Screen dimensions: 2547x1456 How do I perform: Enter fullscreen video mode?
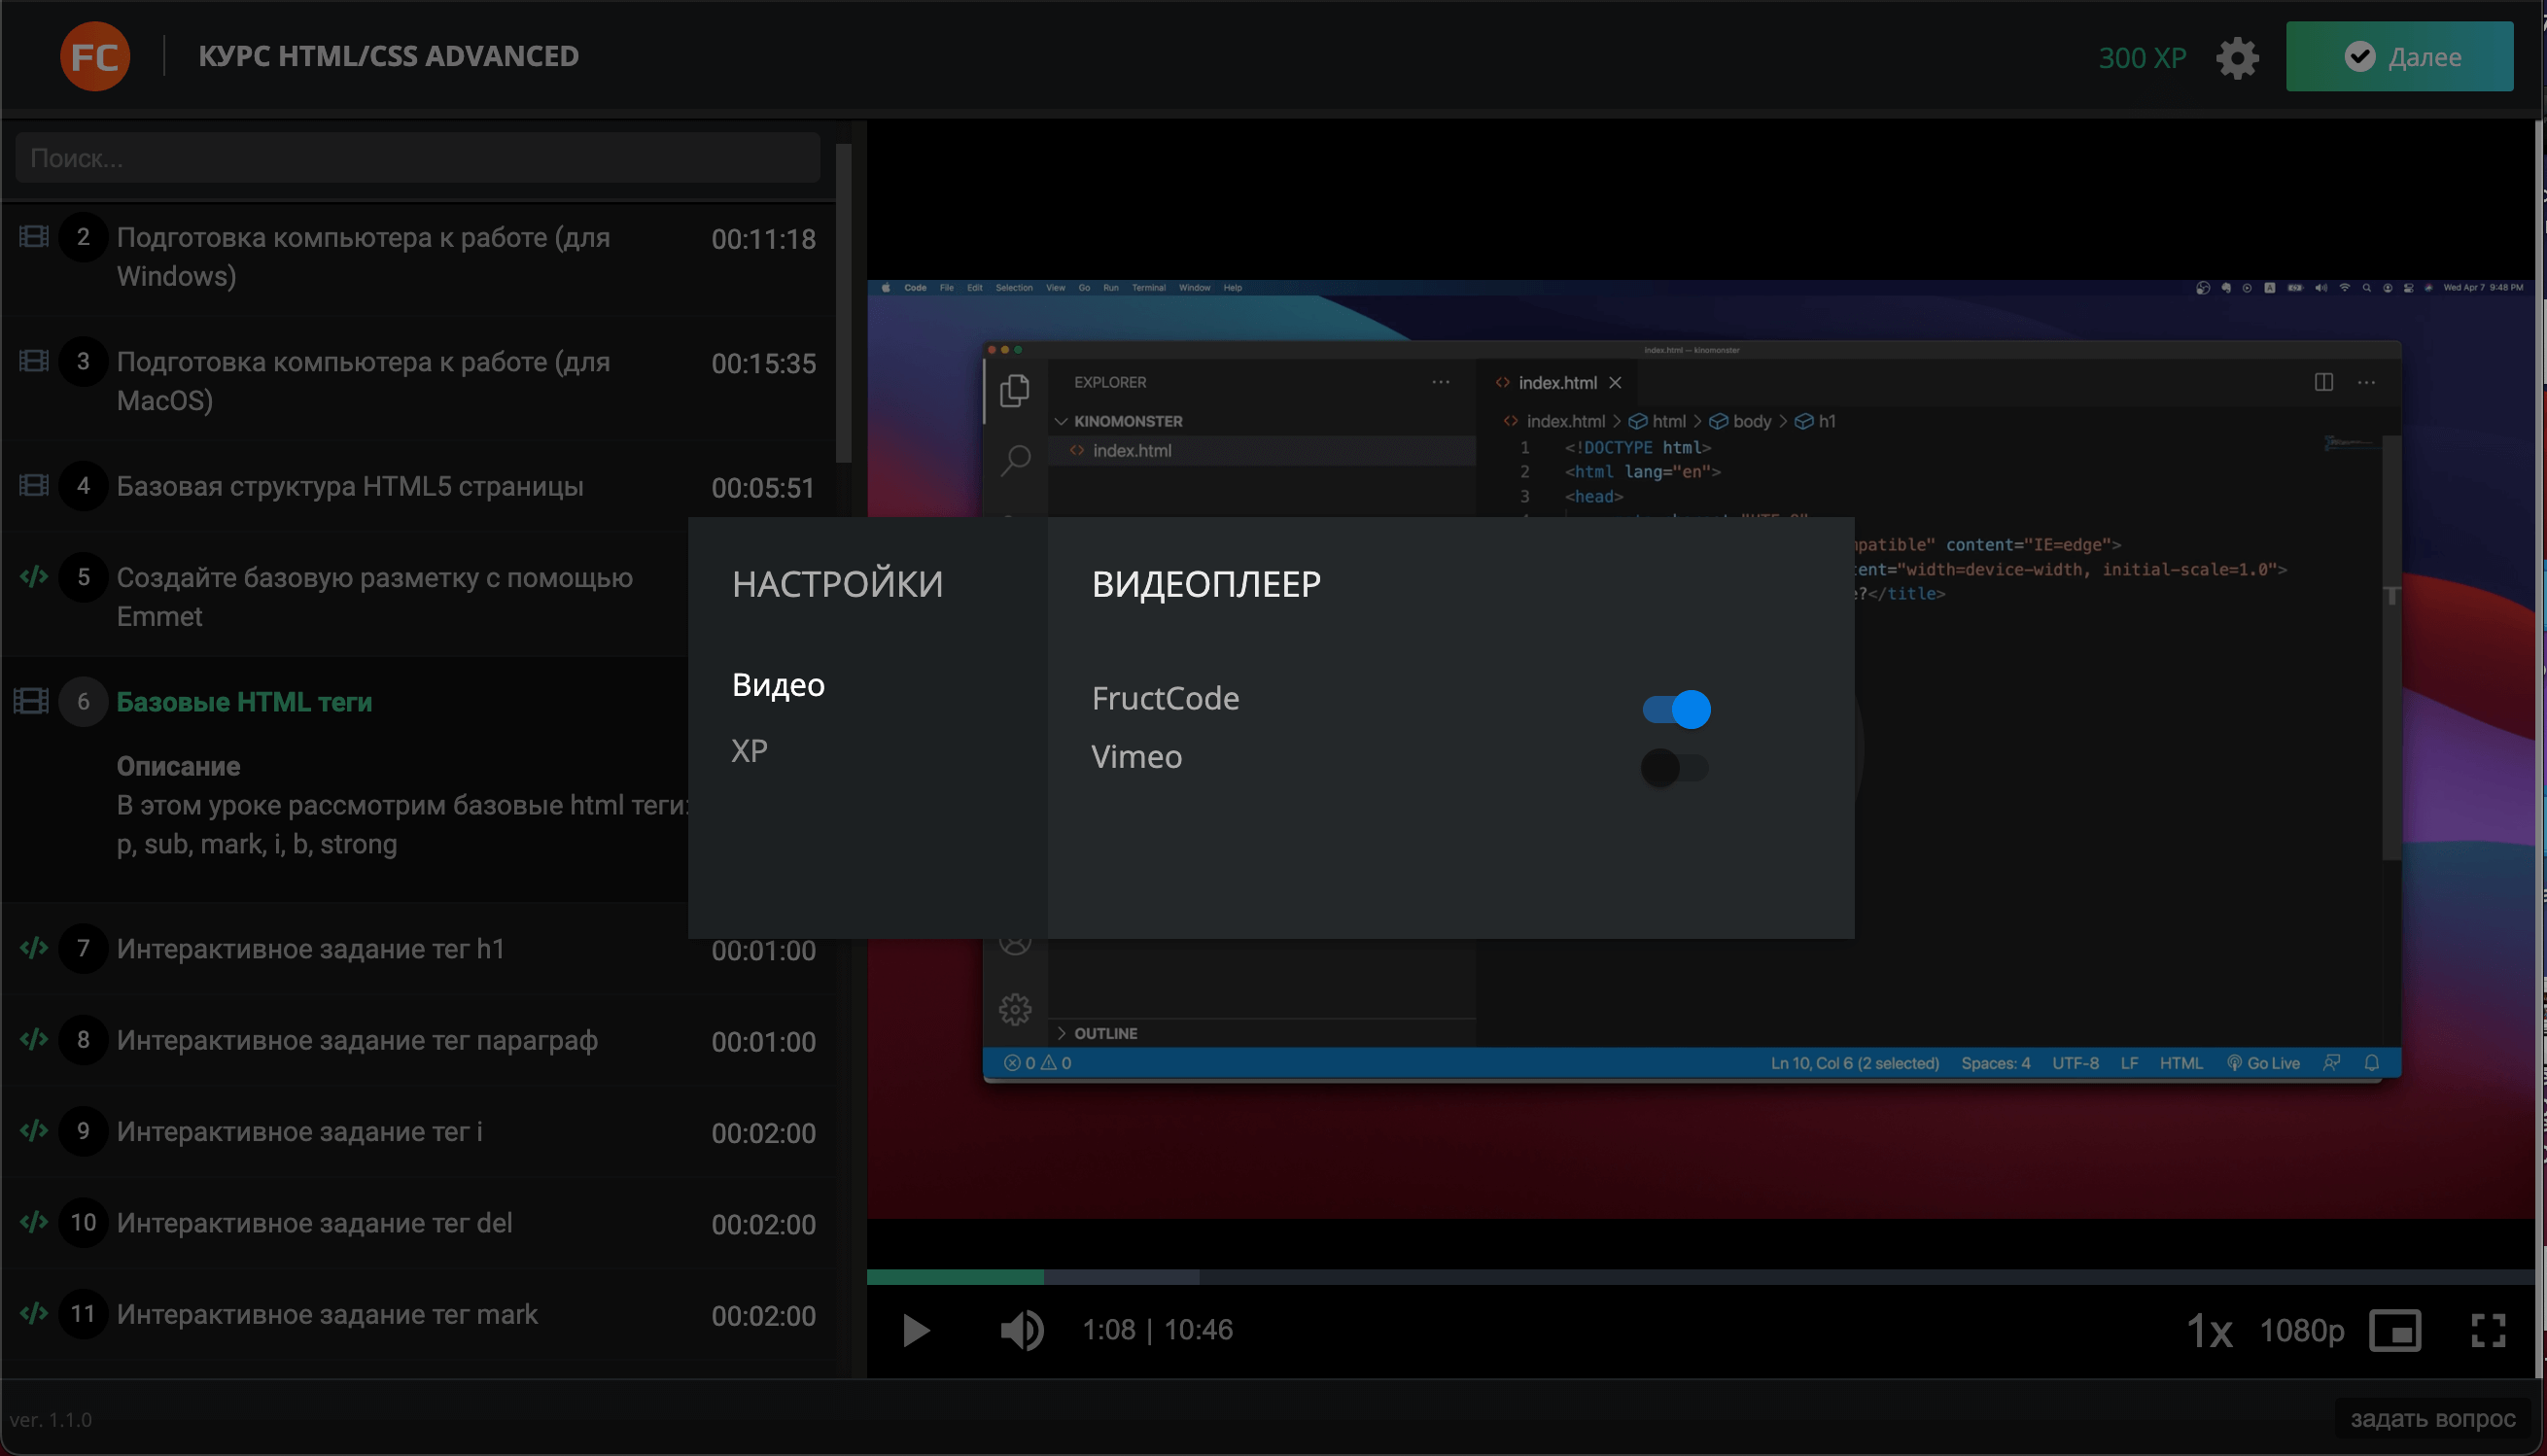(x=2488, y=1331)
